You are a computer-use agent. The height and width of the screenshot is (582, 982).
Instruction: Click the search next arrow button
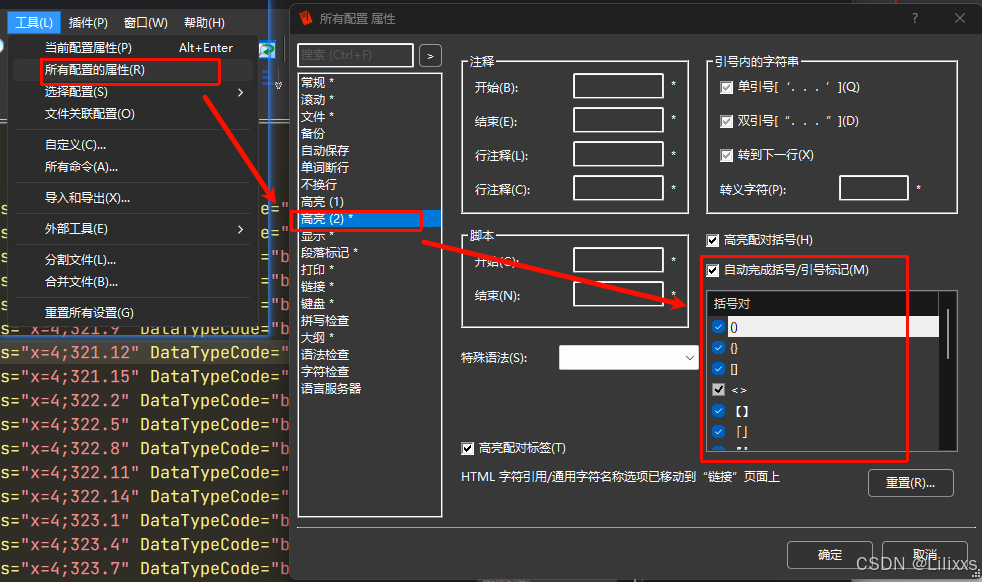430,56
